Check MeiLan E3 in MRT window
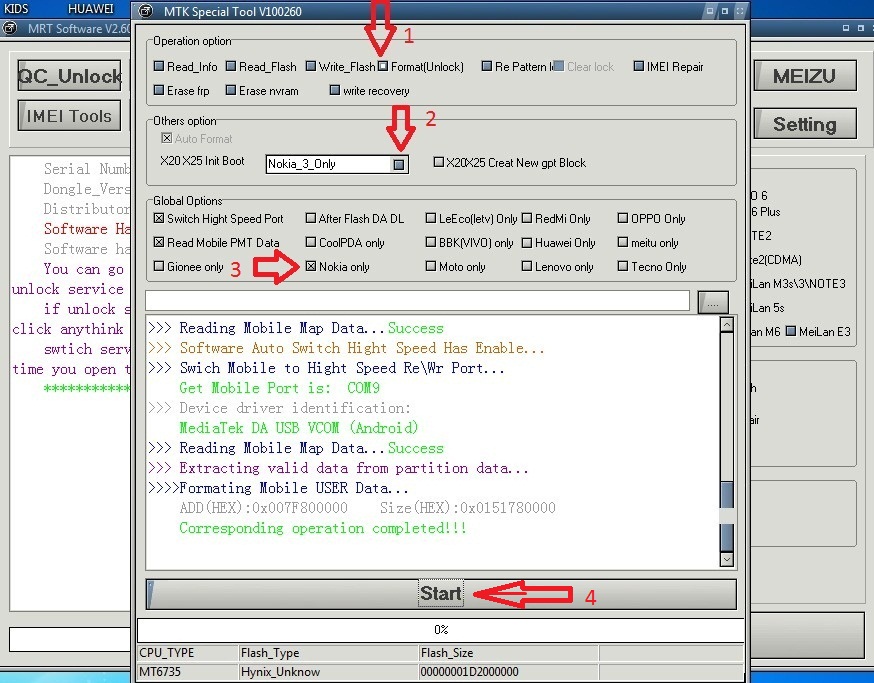The image size is (874, 683). (x=790, y=331)
